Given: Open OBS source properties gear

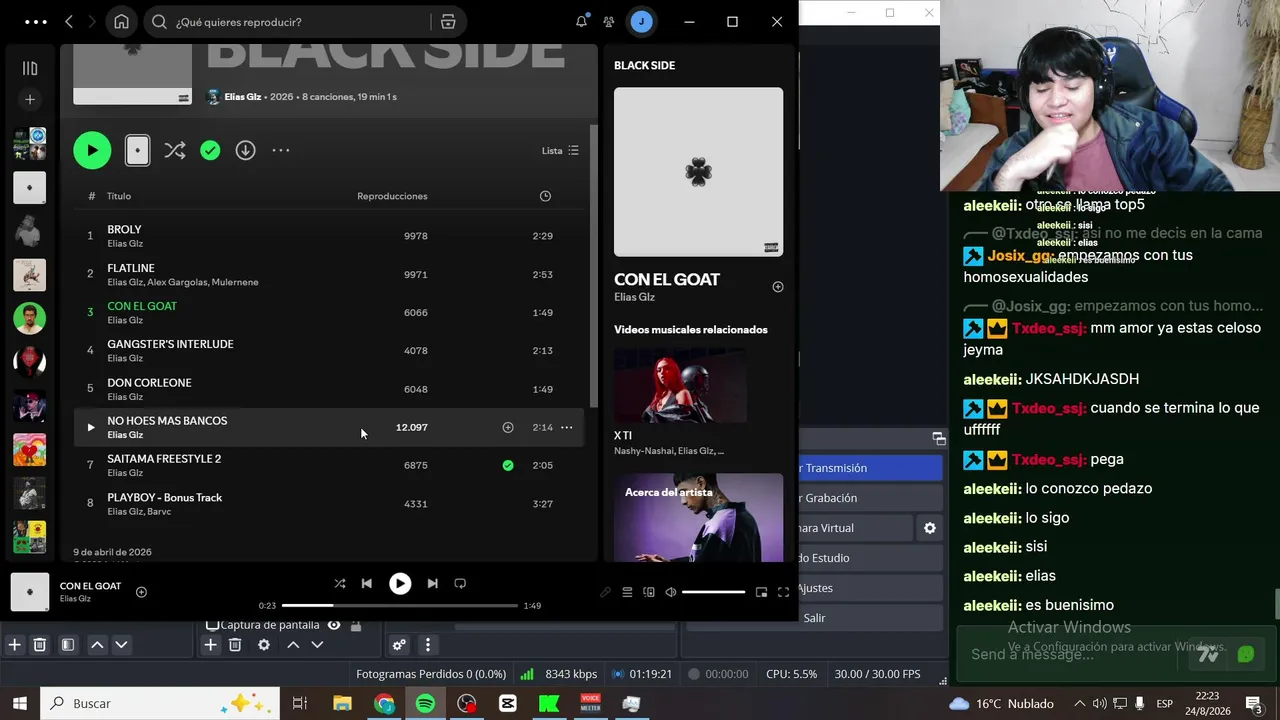Looking at the screenshot, I should coord(264,645).
